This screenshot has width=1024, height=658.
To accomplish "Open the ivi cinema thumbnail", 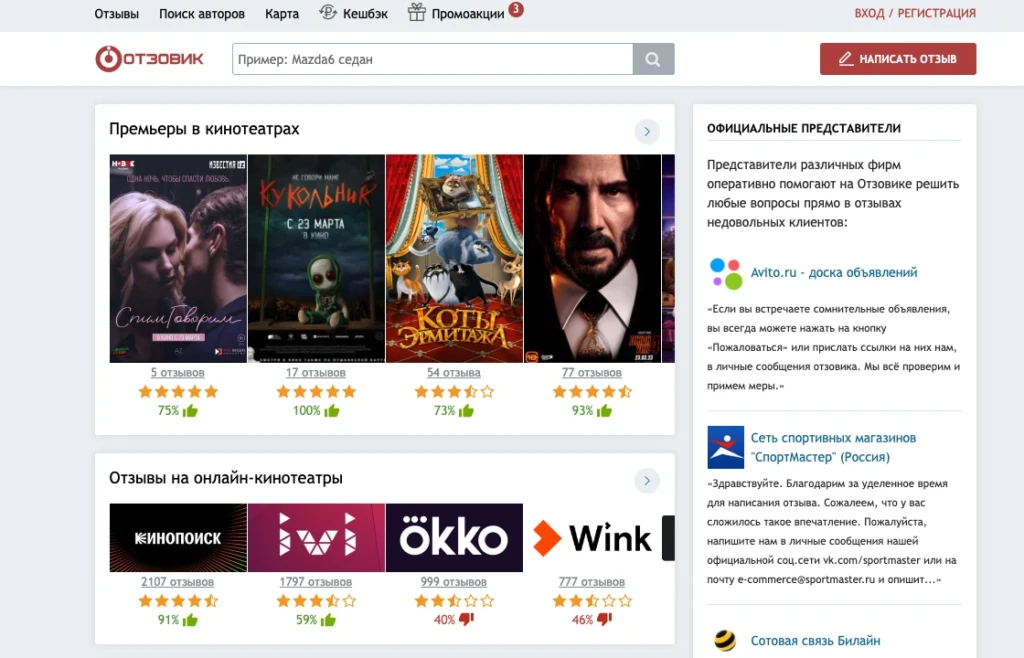I will tap(317, 538).
